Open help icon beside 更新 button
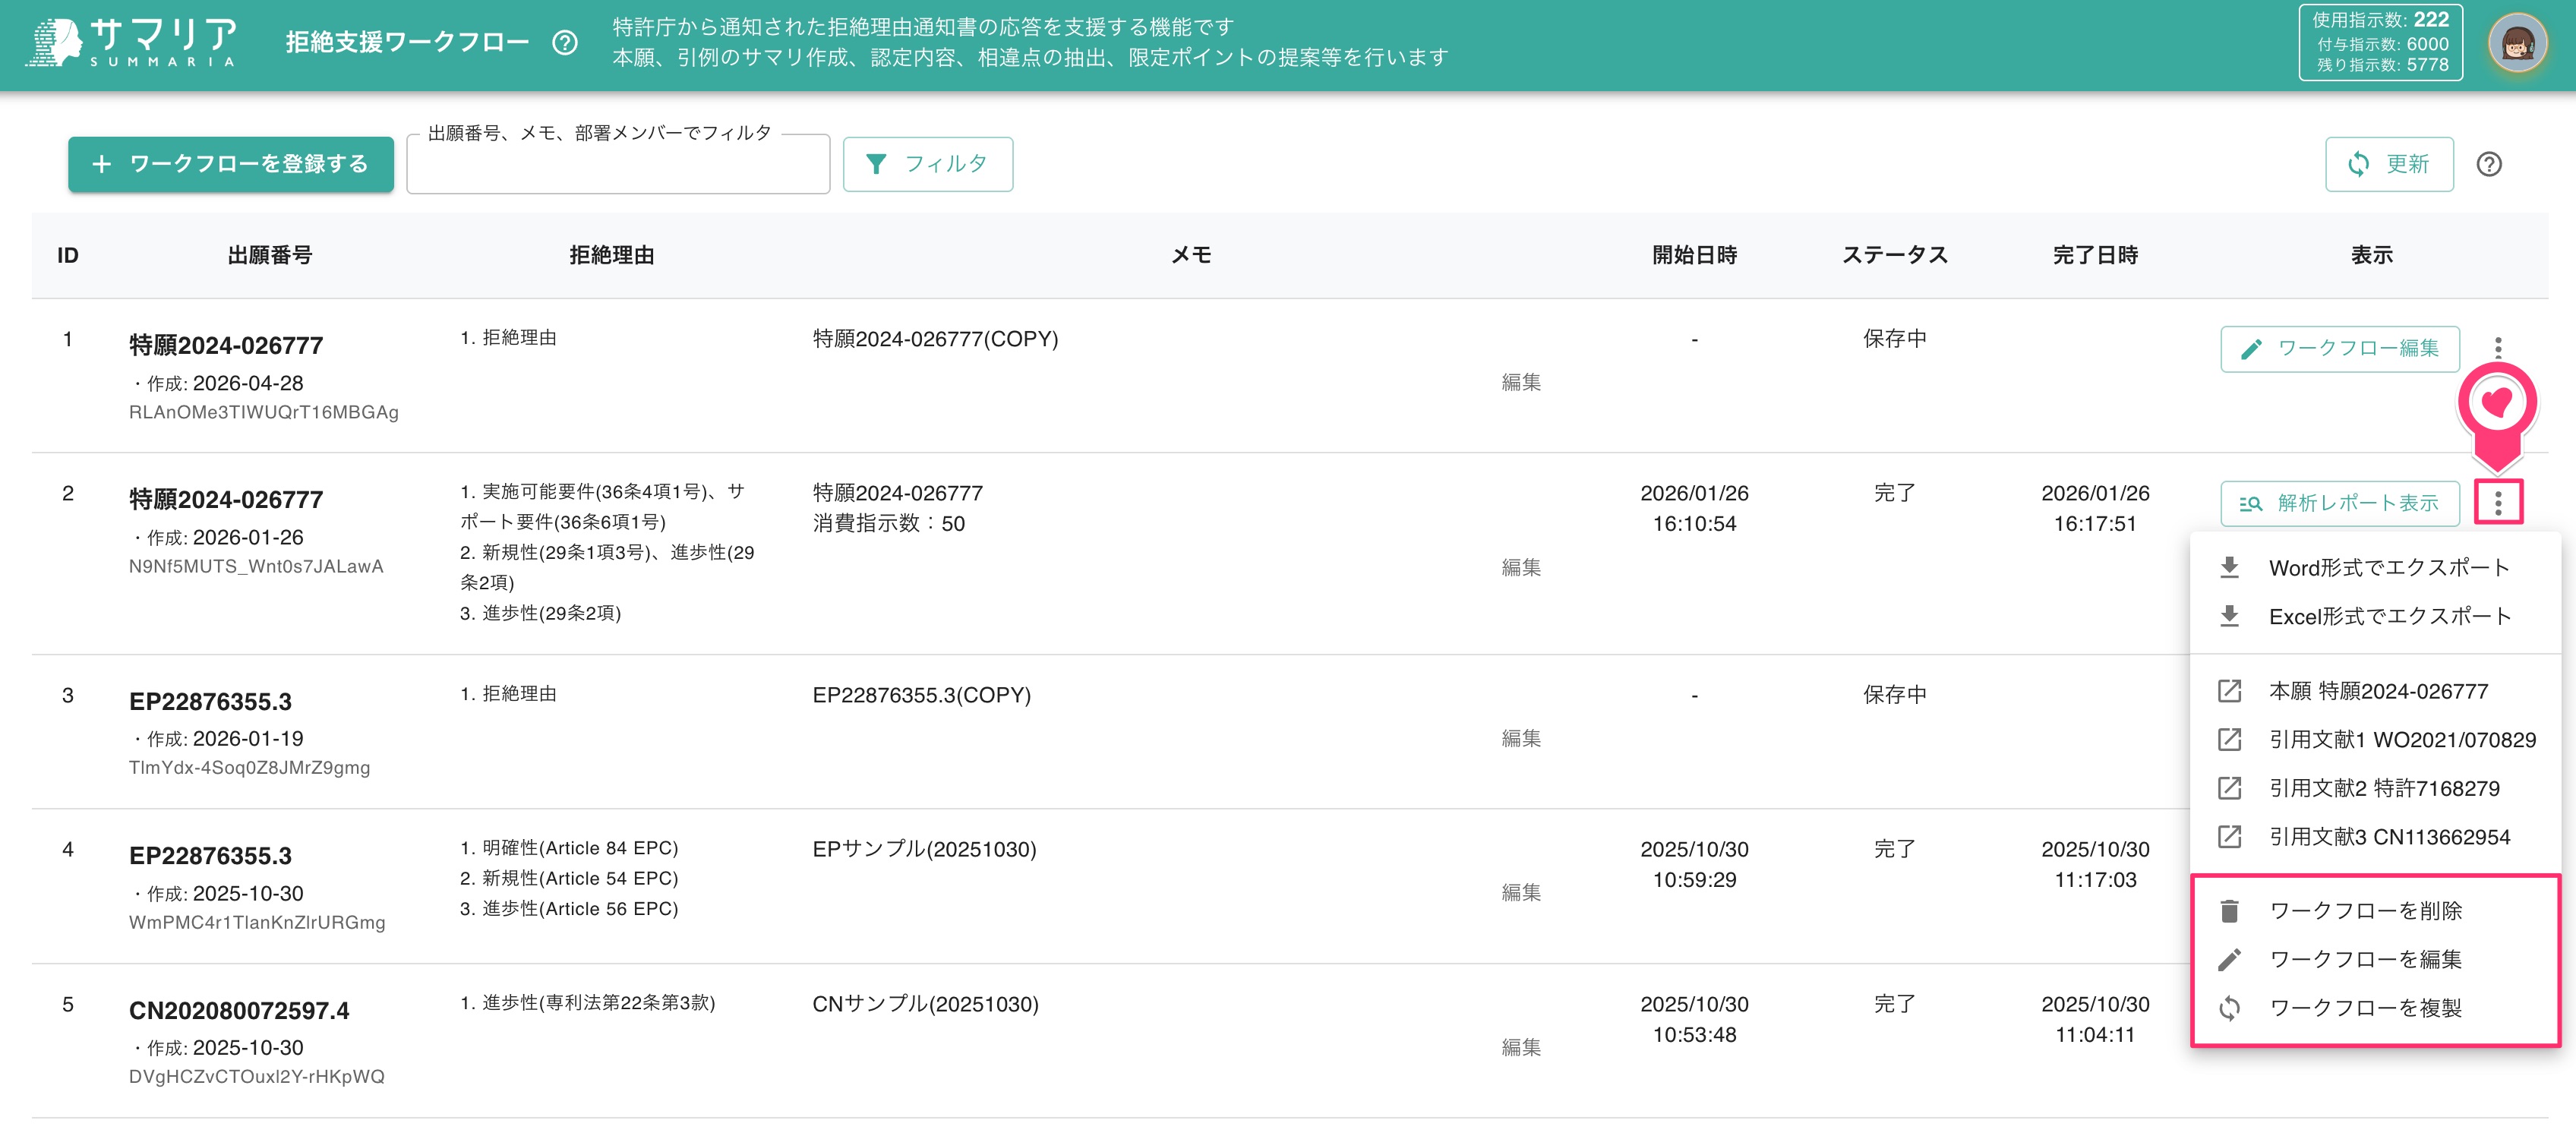The height and width of the screenshot is (1136, 2576). click(x=2489, y=164)
